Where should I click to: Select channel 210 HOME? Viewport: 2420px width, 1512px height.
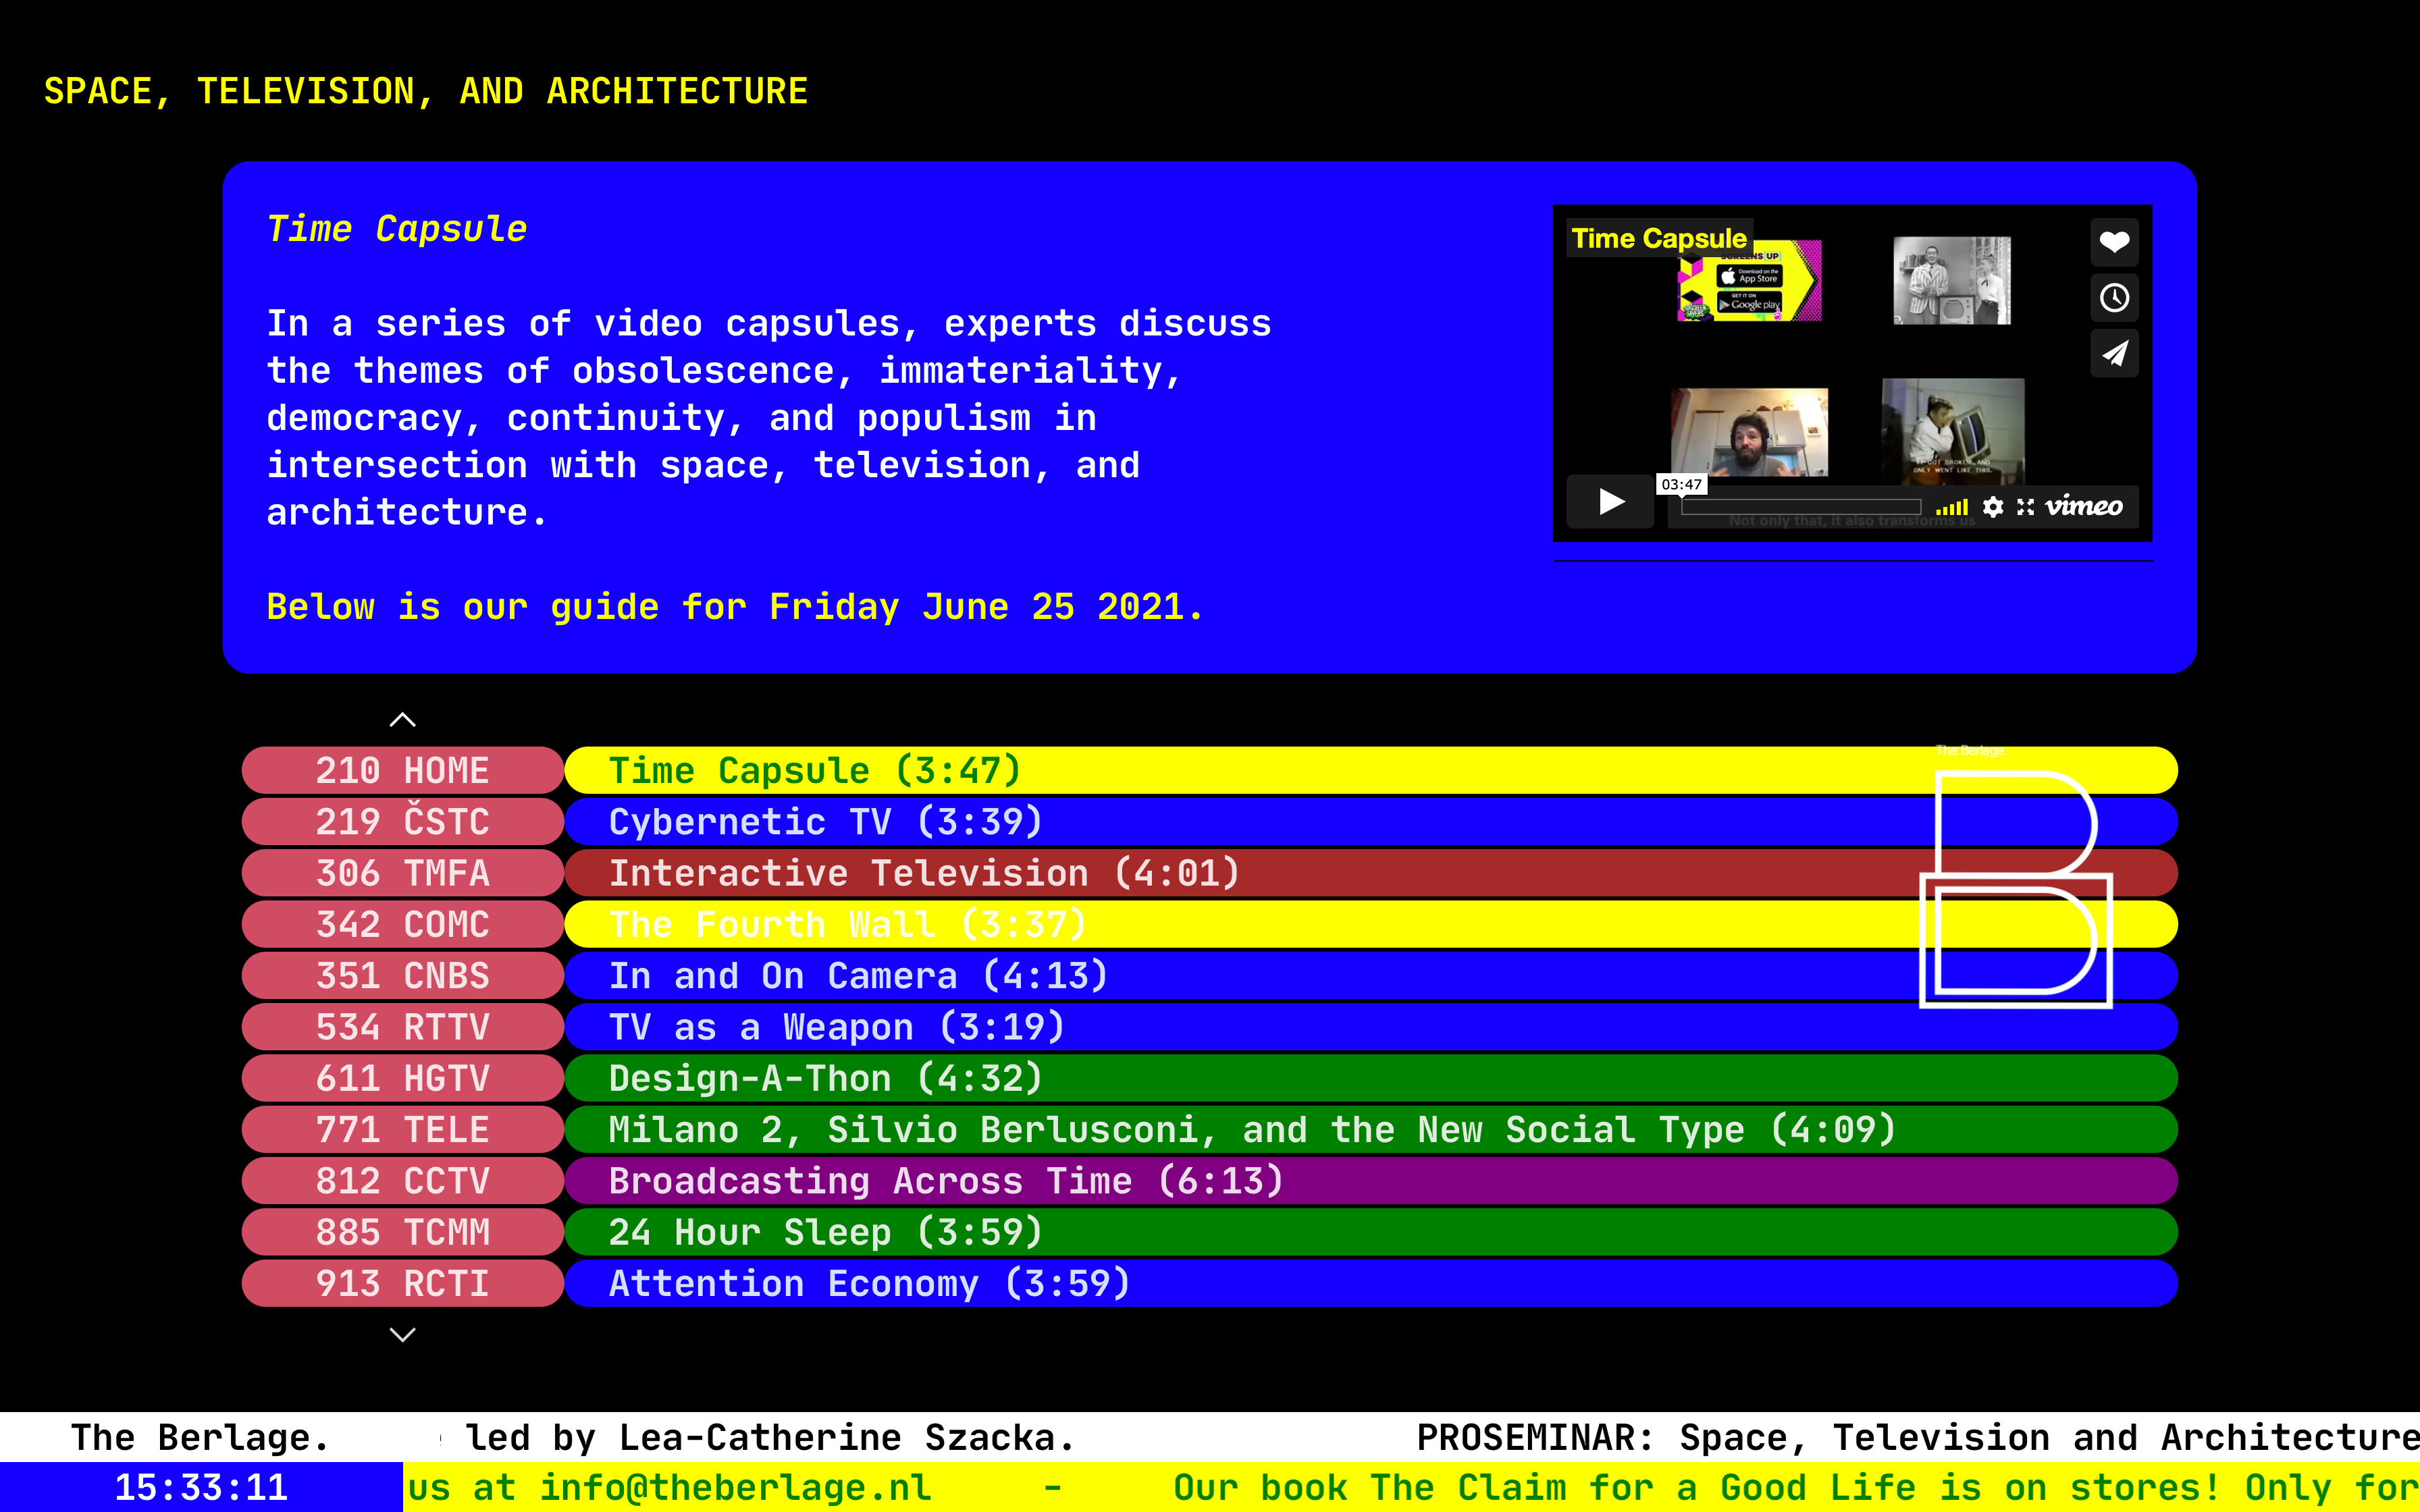pyautogui.click(x=403, y=770)
